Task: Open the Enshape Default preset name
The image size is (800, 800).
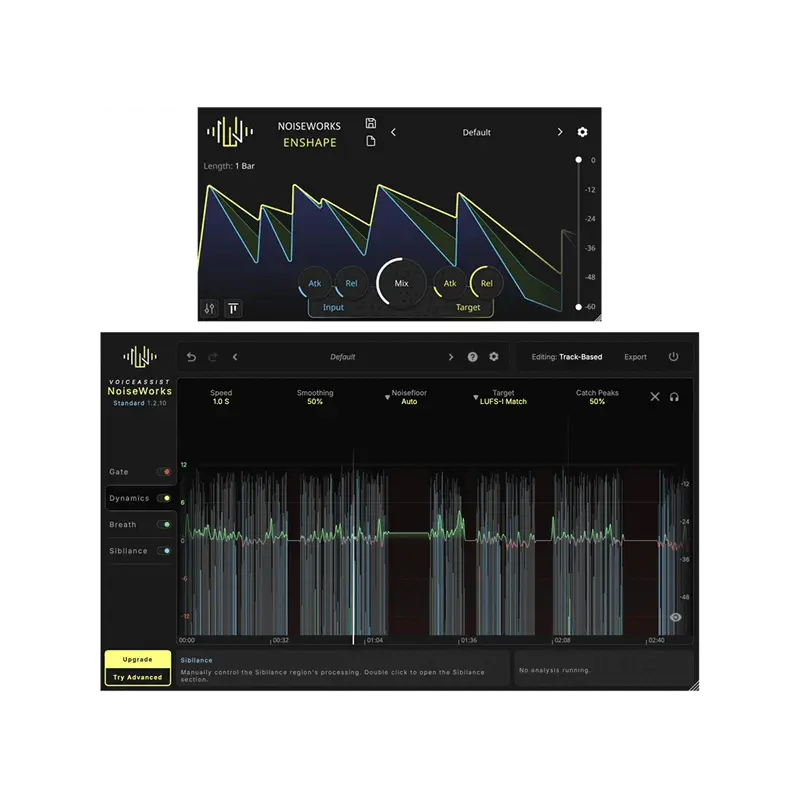Action: pos(476,133)
